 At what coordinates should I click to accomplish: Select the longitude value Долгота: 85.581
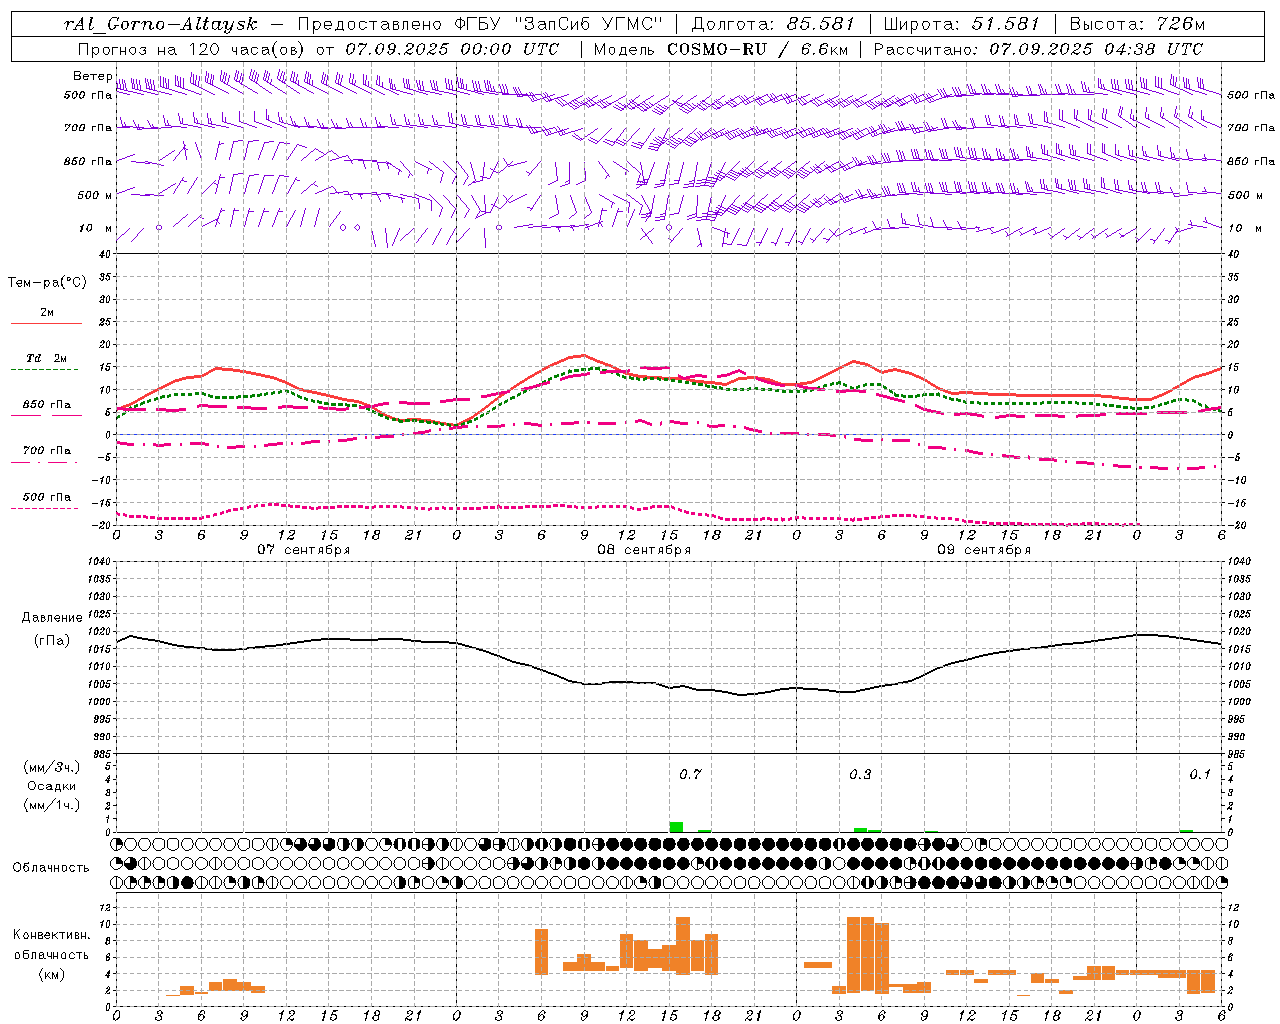773,24
